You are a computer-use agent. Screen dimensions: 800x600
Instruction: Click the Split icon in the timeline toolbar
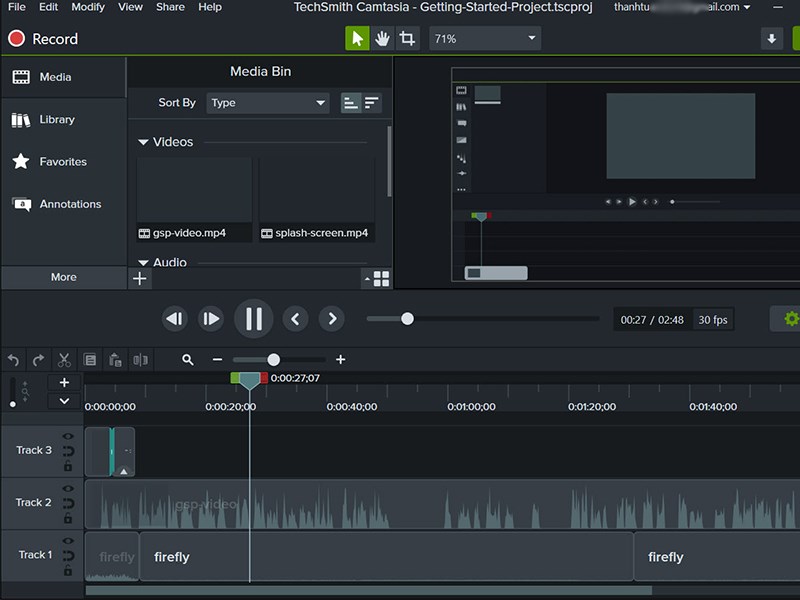click(x=140, y=360)
